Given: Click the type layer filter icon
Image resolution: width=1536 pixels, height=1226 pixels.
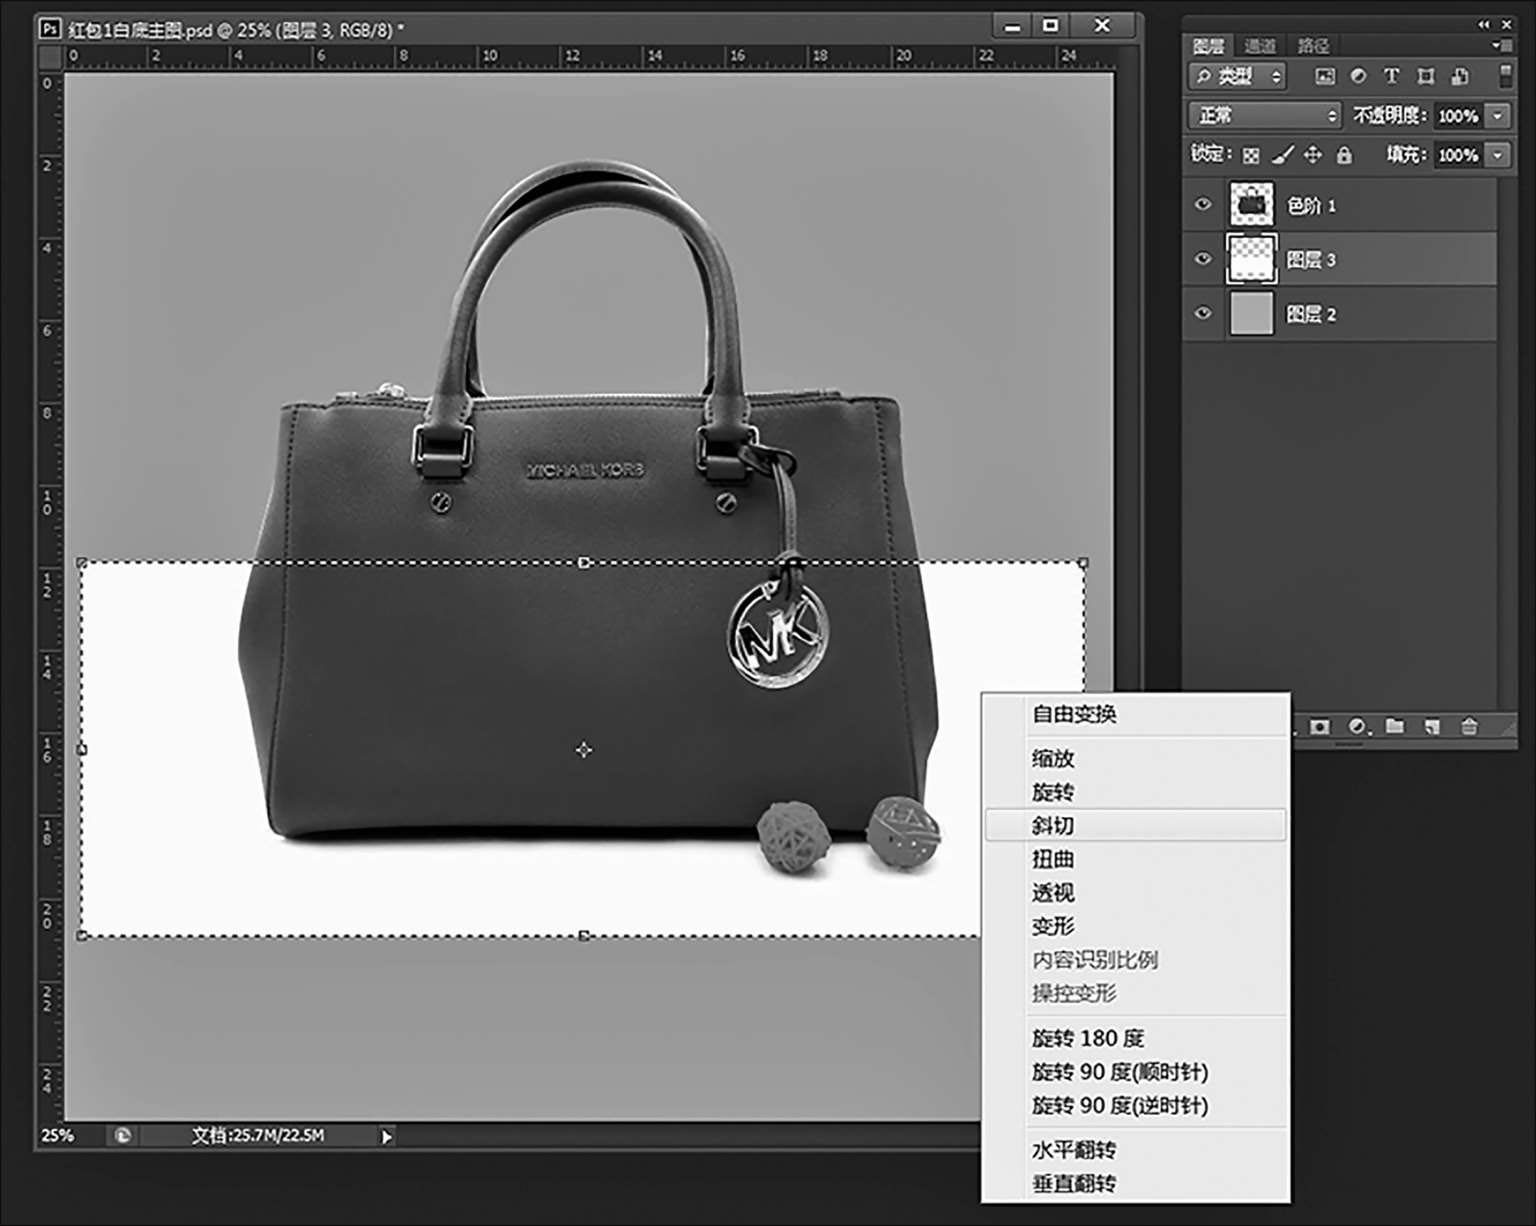Looking at the screenshot, I should point(1391,76).
